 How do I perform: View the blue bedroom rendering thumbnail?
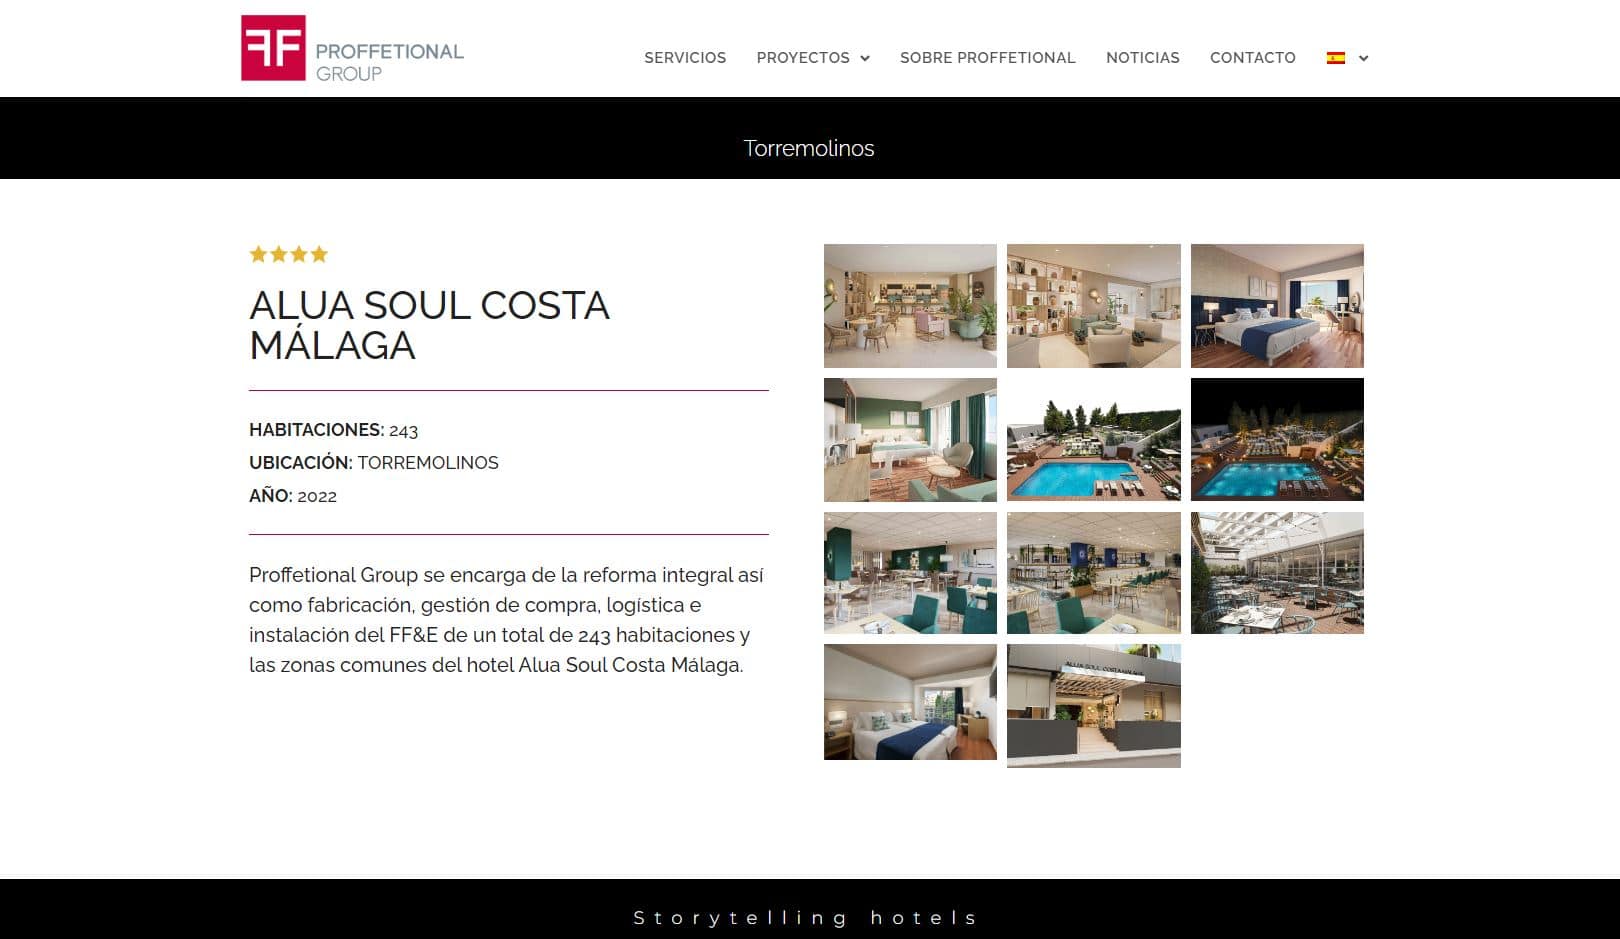[1277, 306]
